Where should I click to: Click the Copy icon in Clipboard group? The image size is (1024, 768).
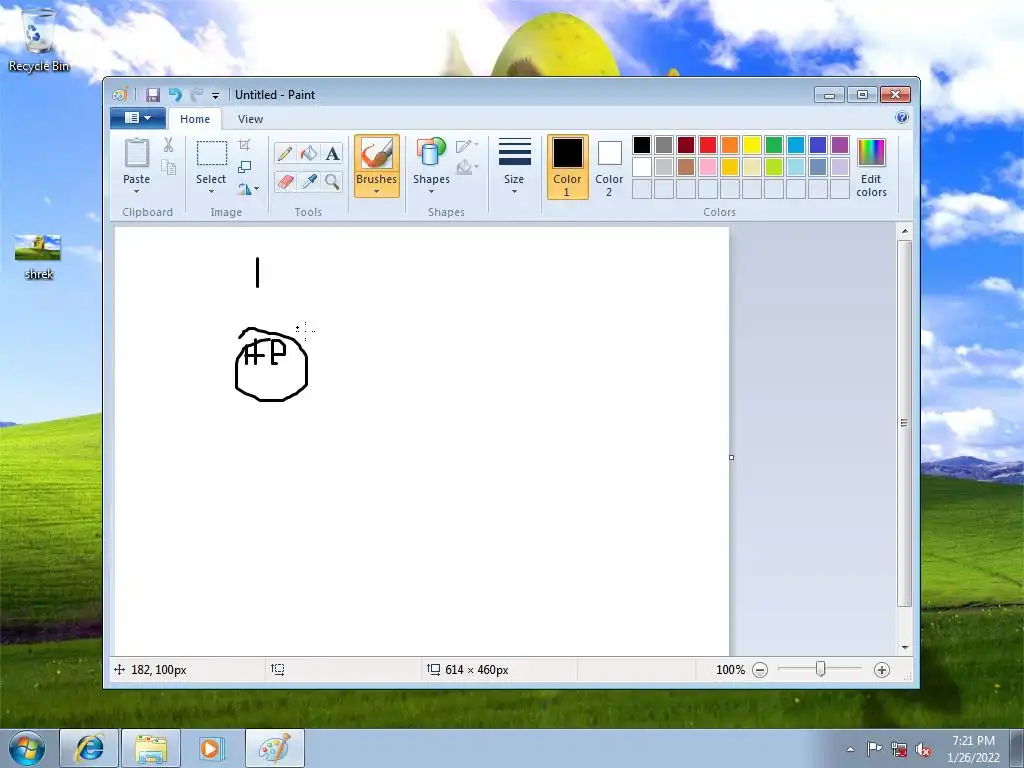pyautogui.click(x=168, y=167)
